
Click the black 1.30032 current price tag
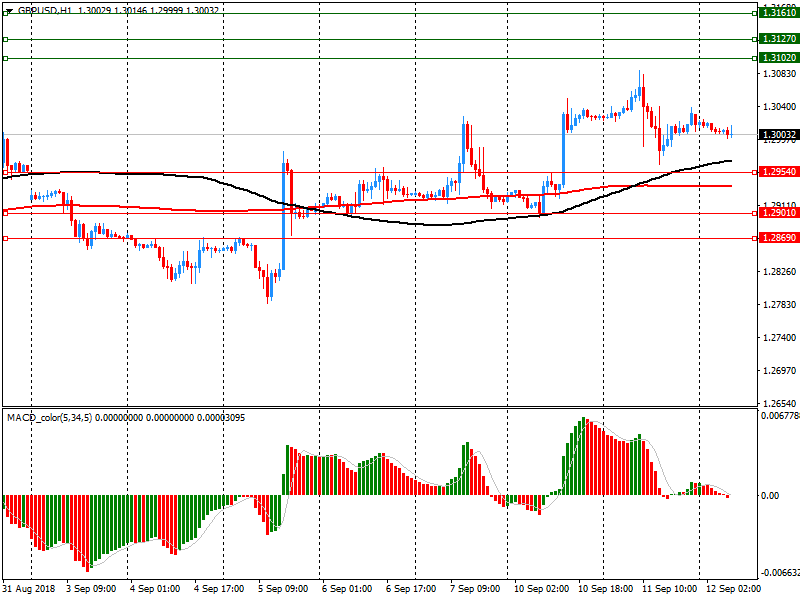(x=778, y=135)
